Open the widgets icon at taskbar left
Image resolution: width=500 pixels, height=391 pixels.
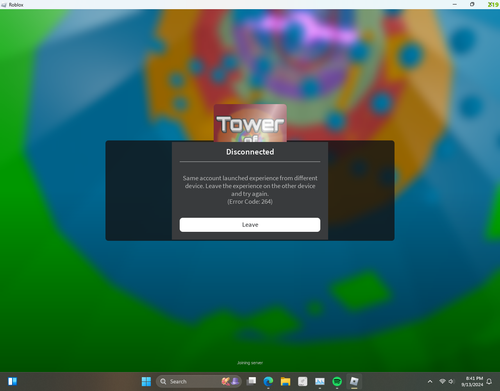tap(13, 381)
